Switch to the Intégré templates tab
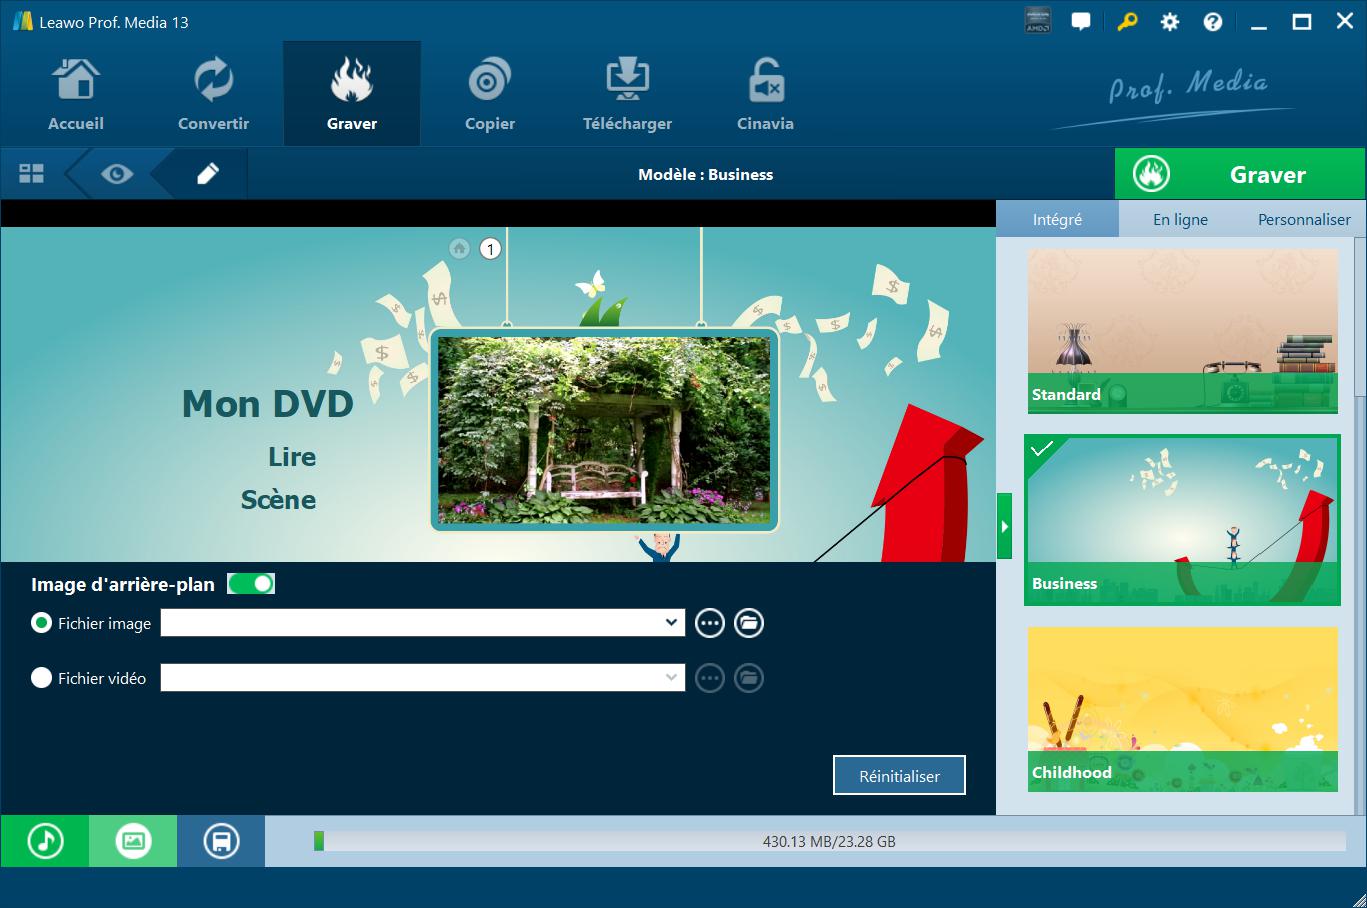The width and height of the screenshot is (1367, 908). [x=1057, y=219]
